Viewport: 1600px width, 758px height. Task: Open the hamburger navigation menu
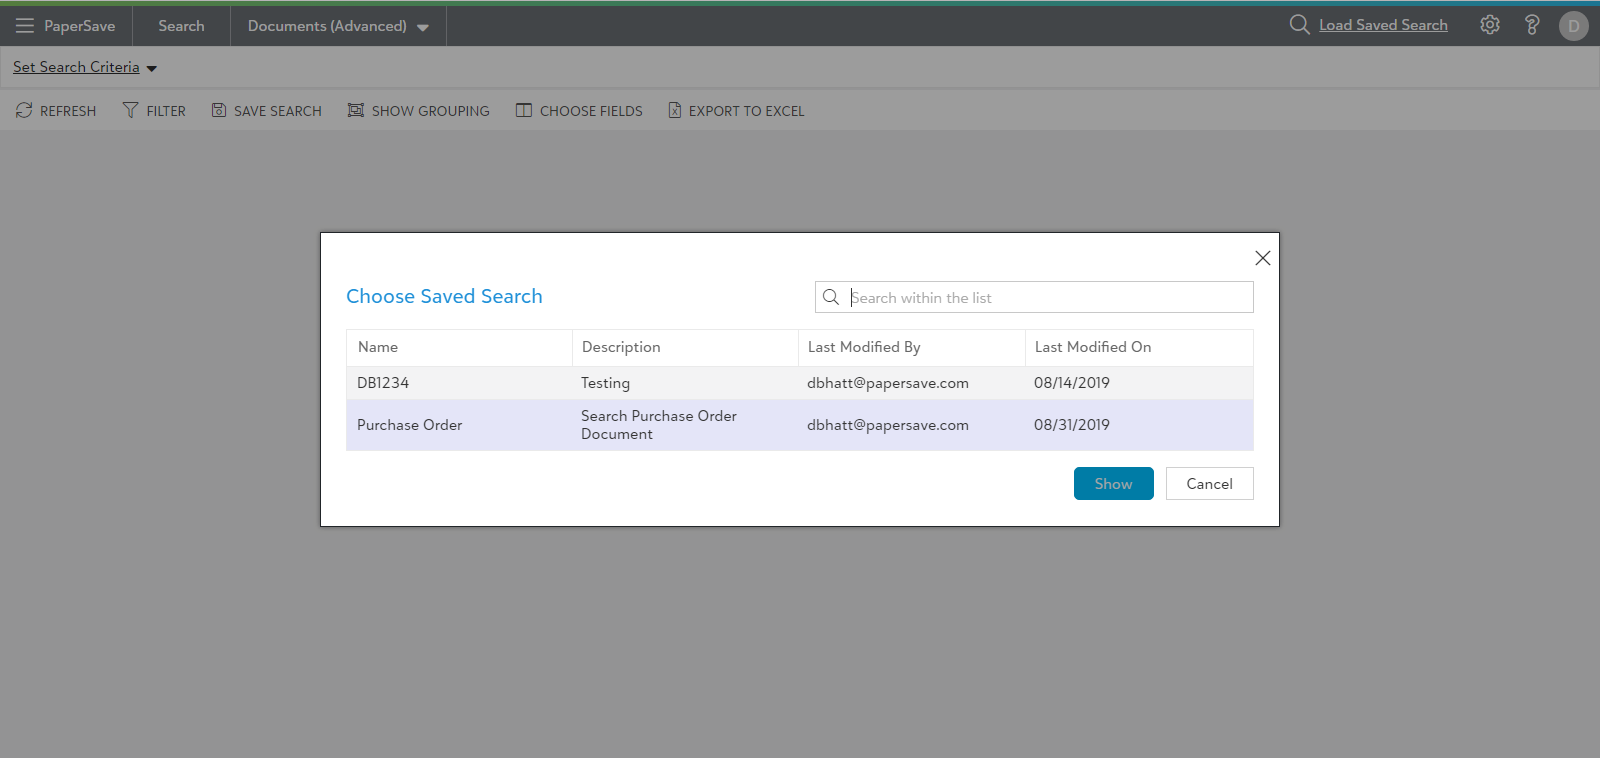(25, 26)
